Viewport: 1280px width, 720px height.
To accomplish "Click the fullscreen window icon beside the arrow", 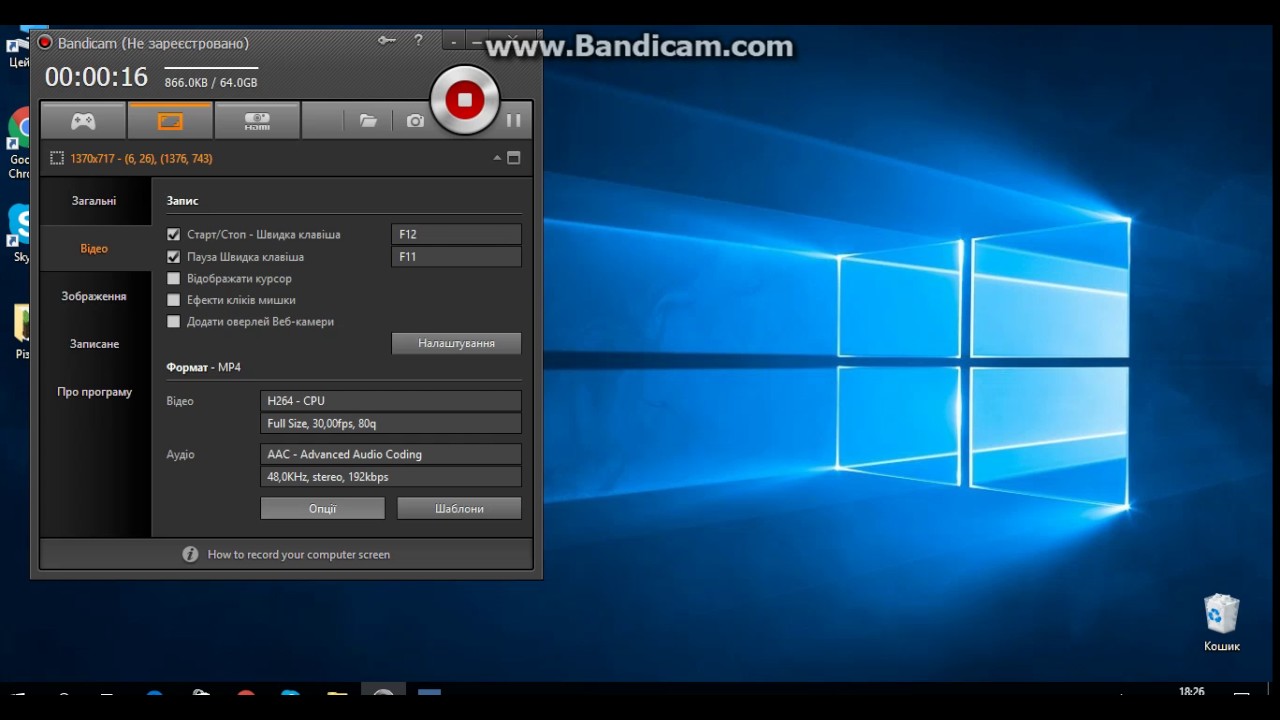I will click(x=514, y=158).
